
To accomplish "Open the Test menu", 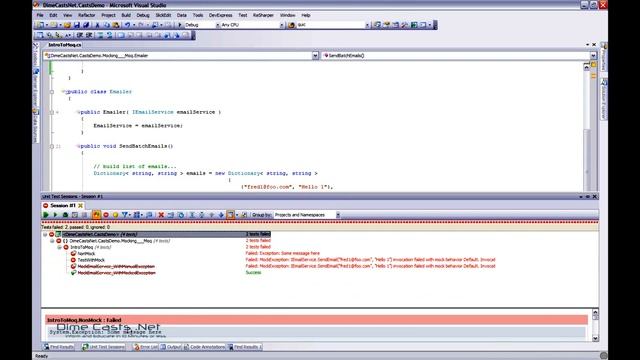I will [x=242, y=15].
